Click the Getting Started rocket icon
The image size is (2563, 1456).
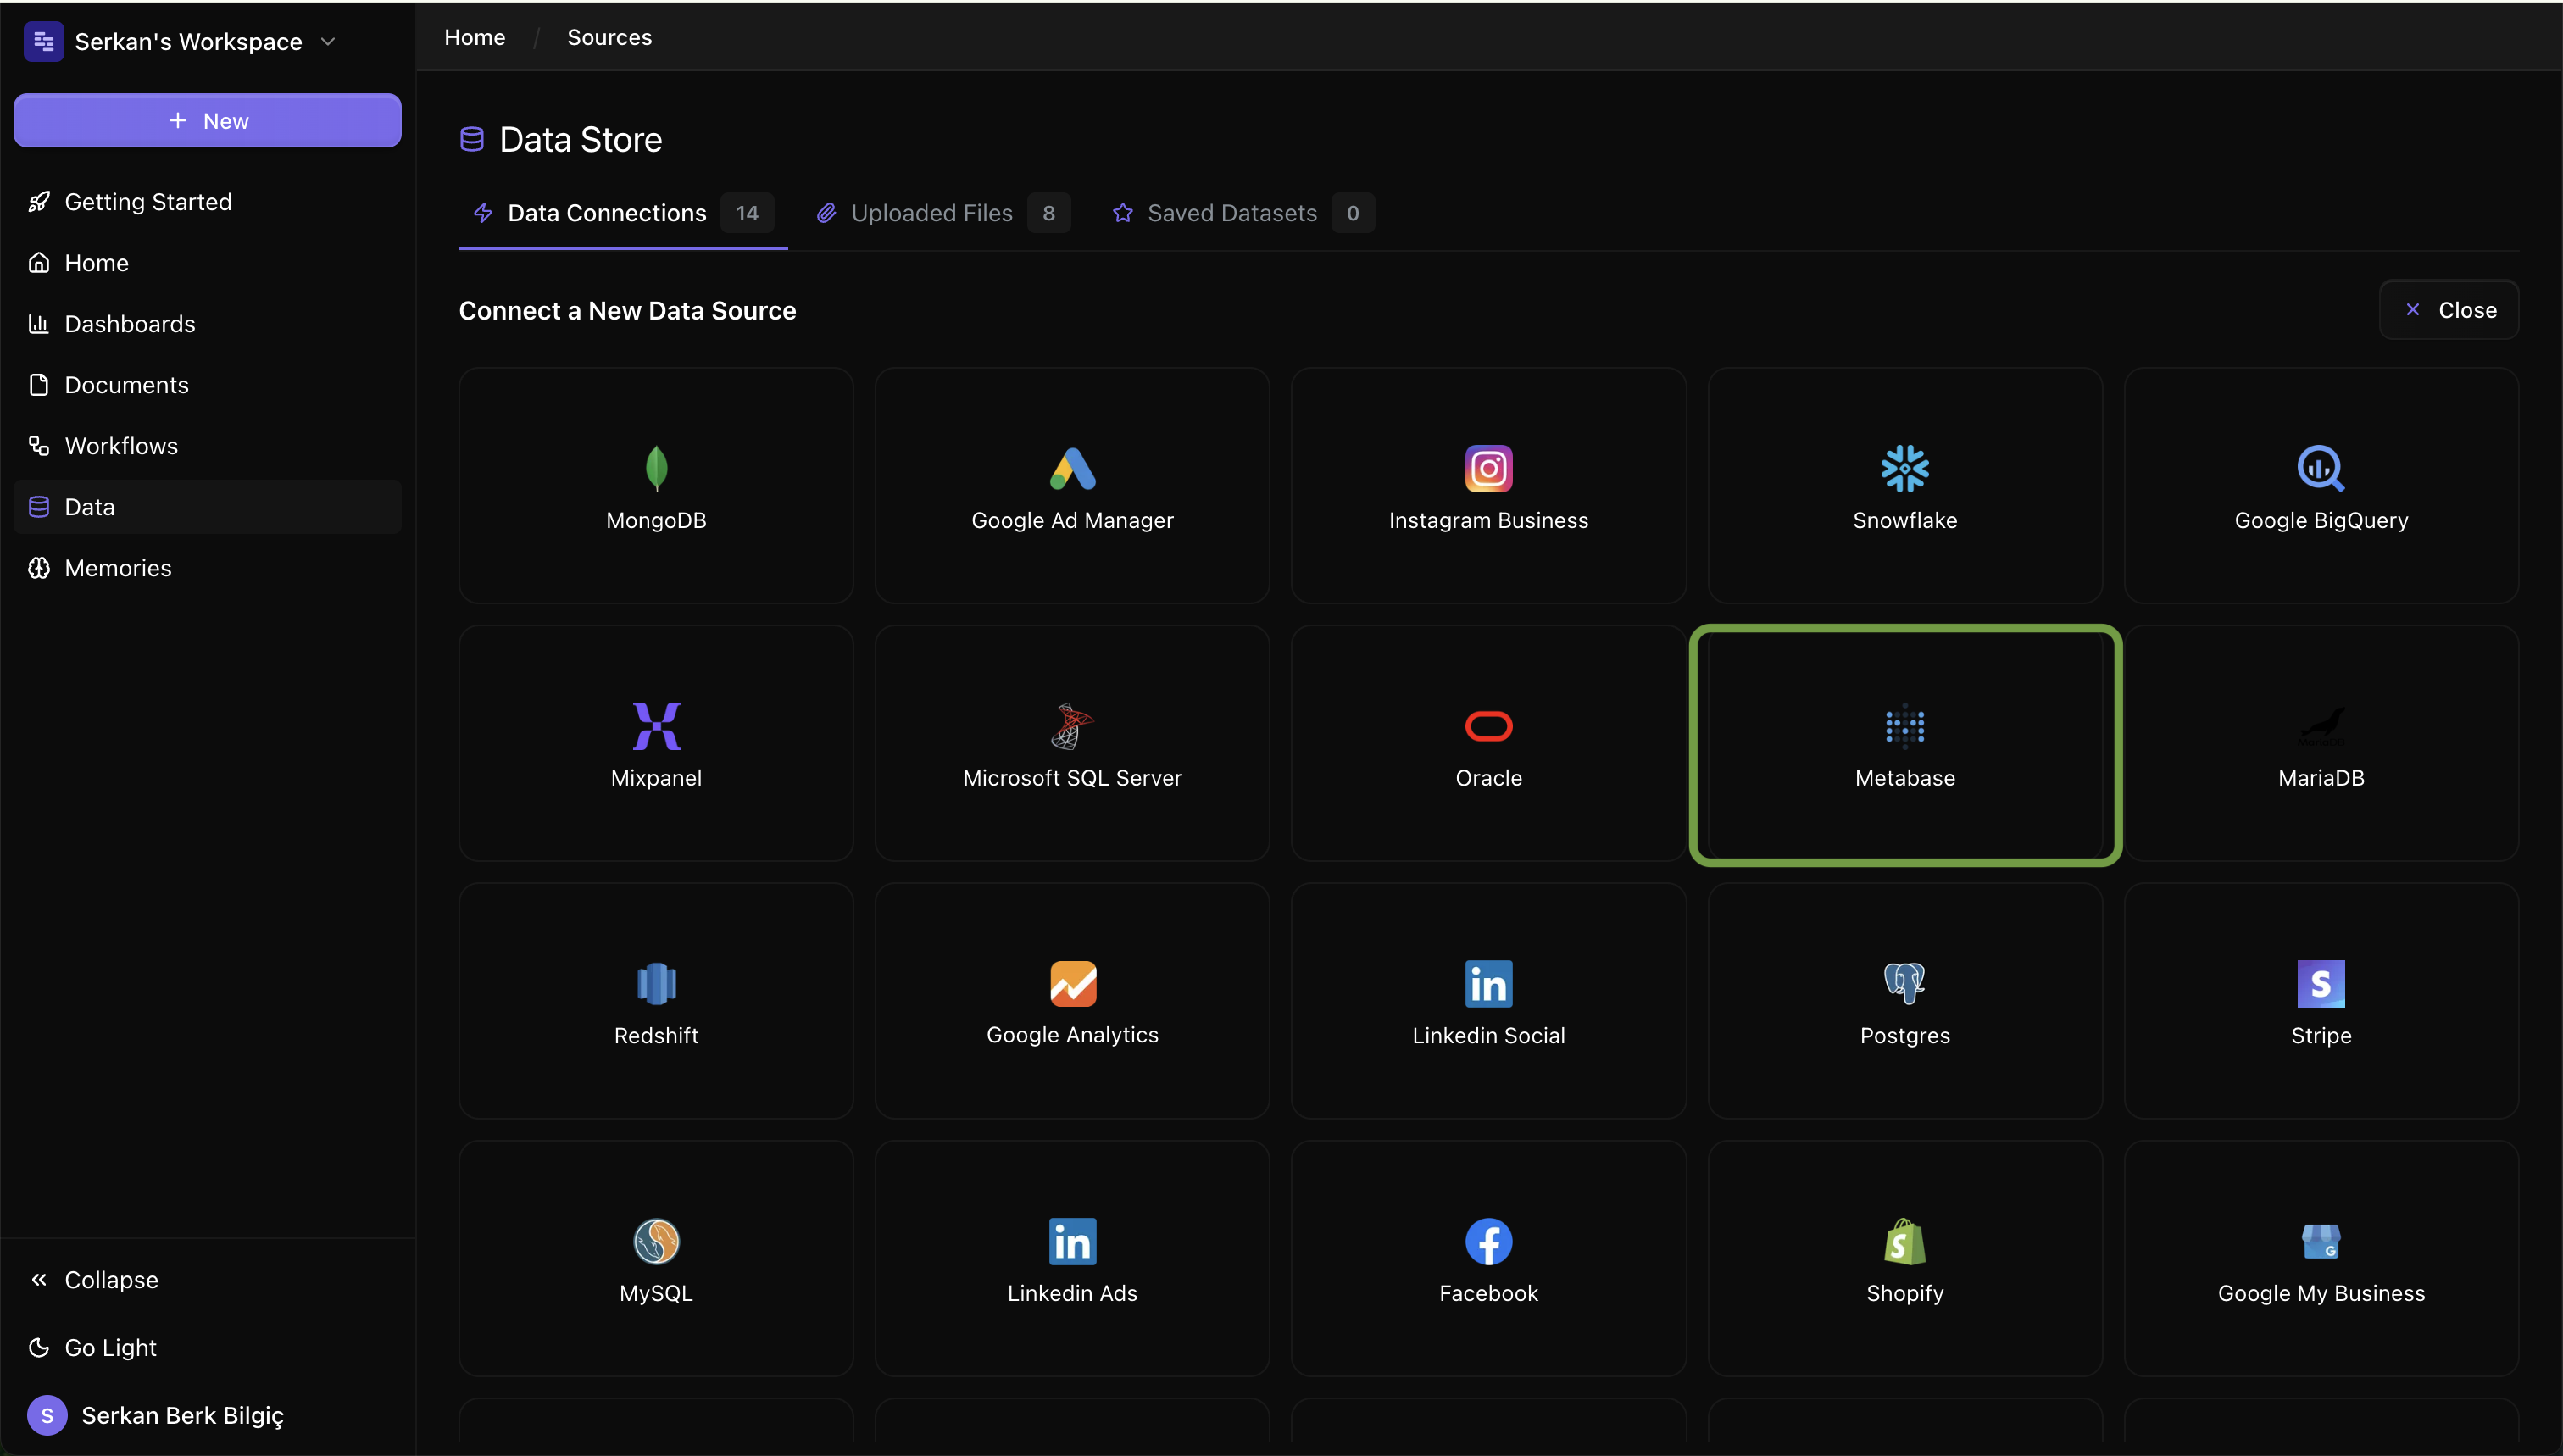39,202
